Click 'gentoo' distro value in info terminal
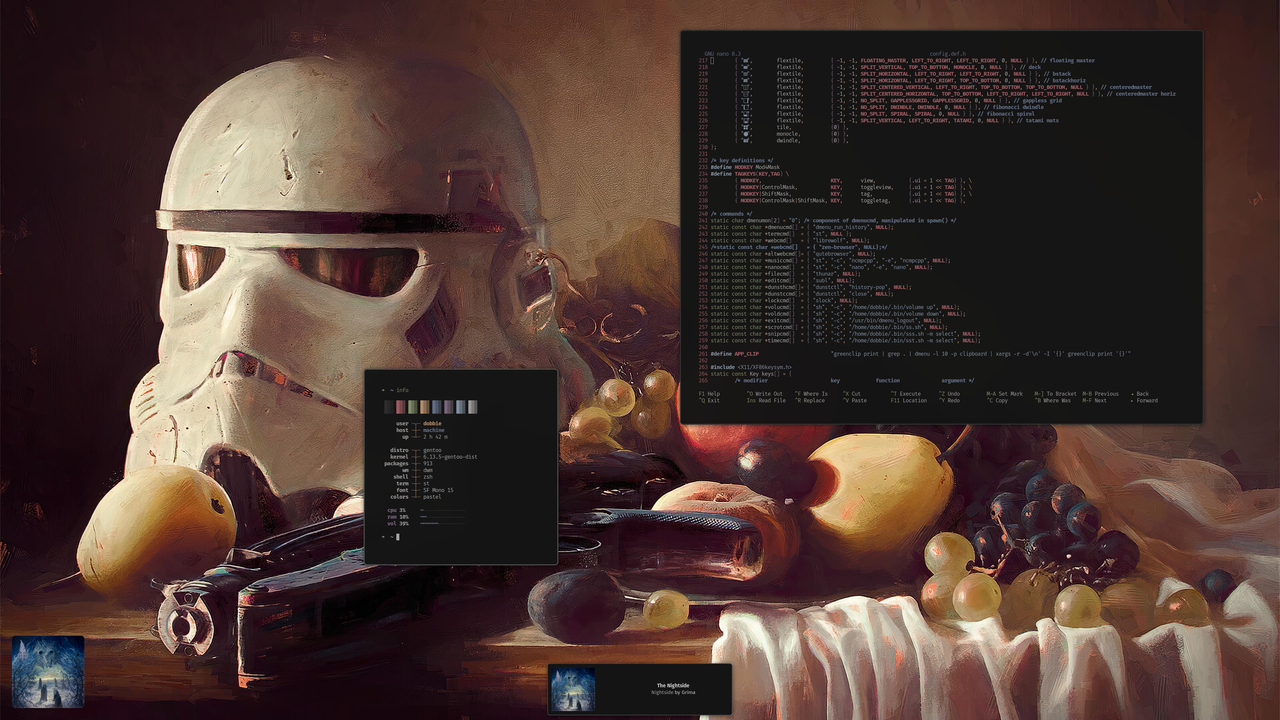 (x=432, y=450)
